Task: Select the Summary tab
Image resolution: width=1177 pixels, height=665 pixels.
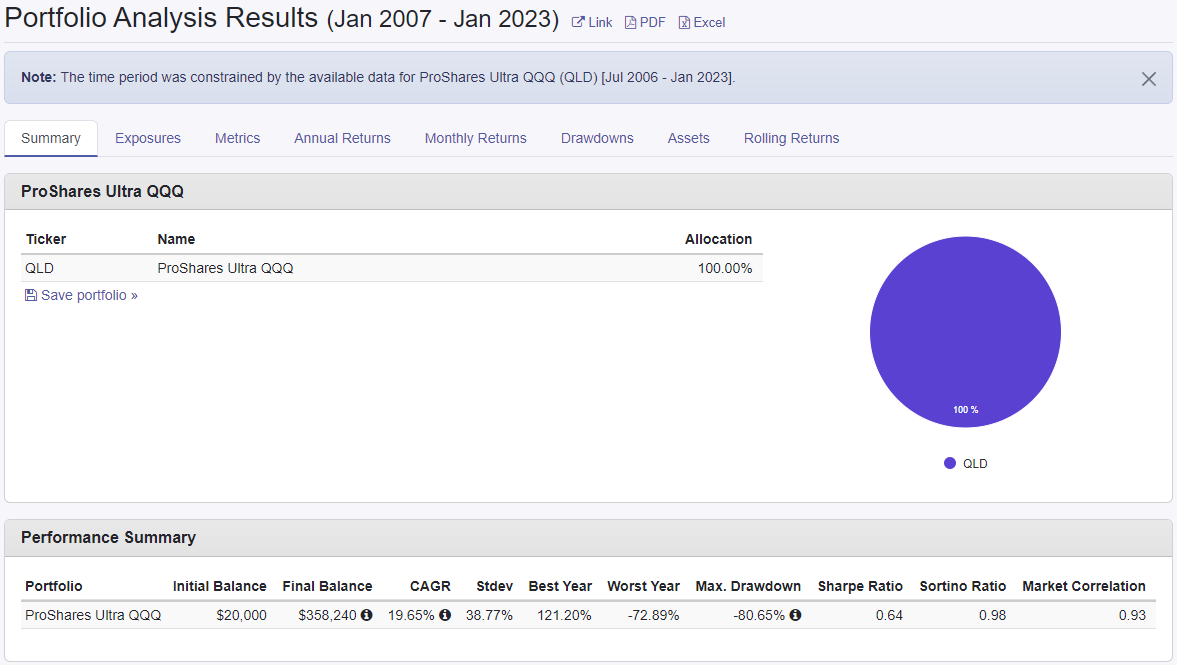Action: point(51,138)
